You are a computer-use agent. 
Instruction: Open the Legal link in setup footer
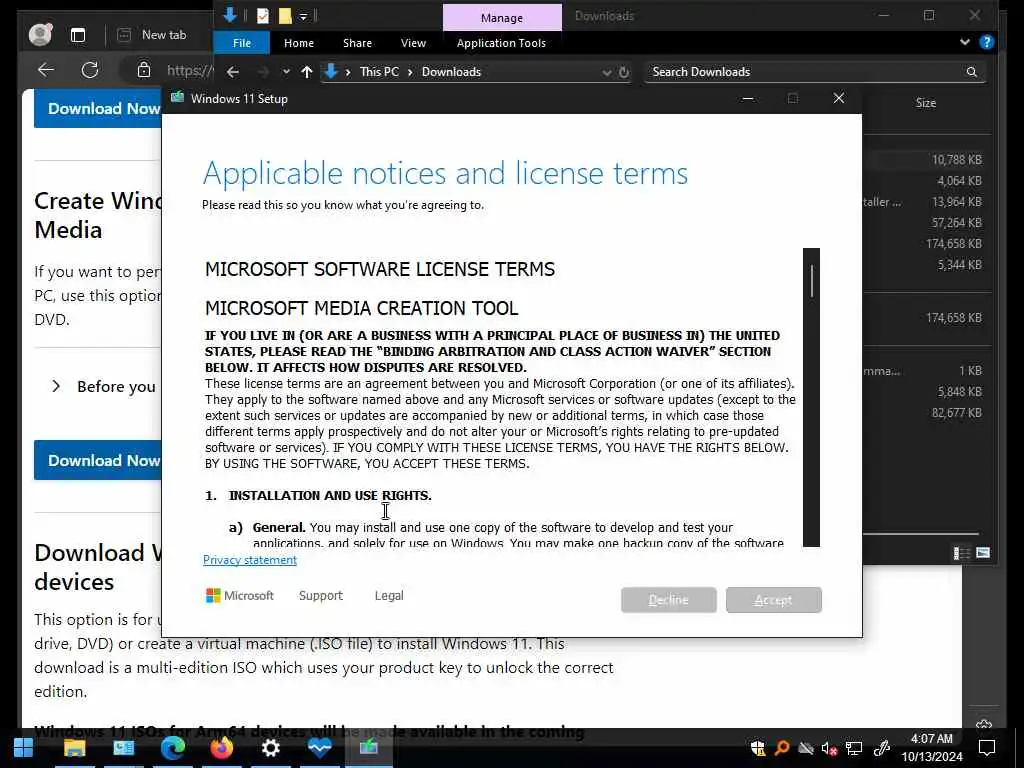pyautogui.click(x=389, y=596)
